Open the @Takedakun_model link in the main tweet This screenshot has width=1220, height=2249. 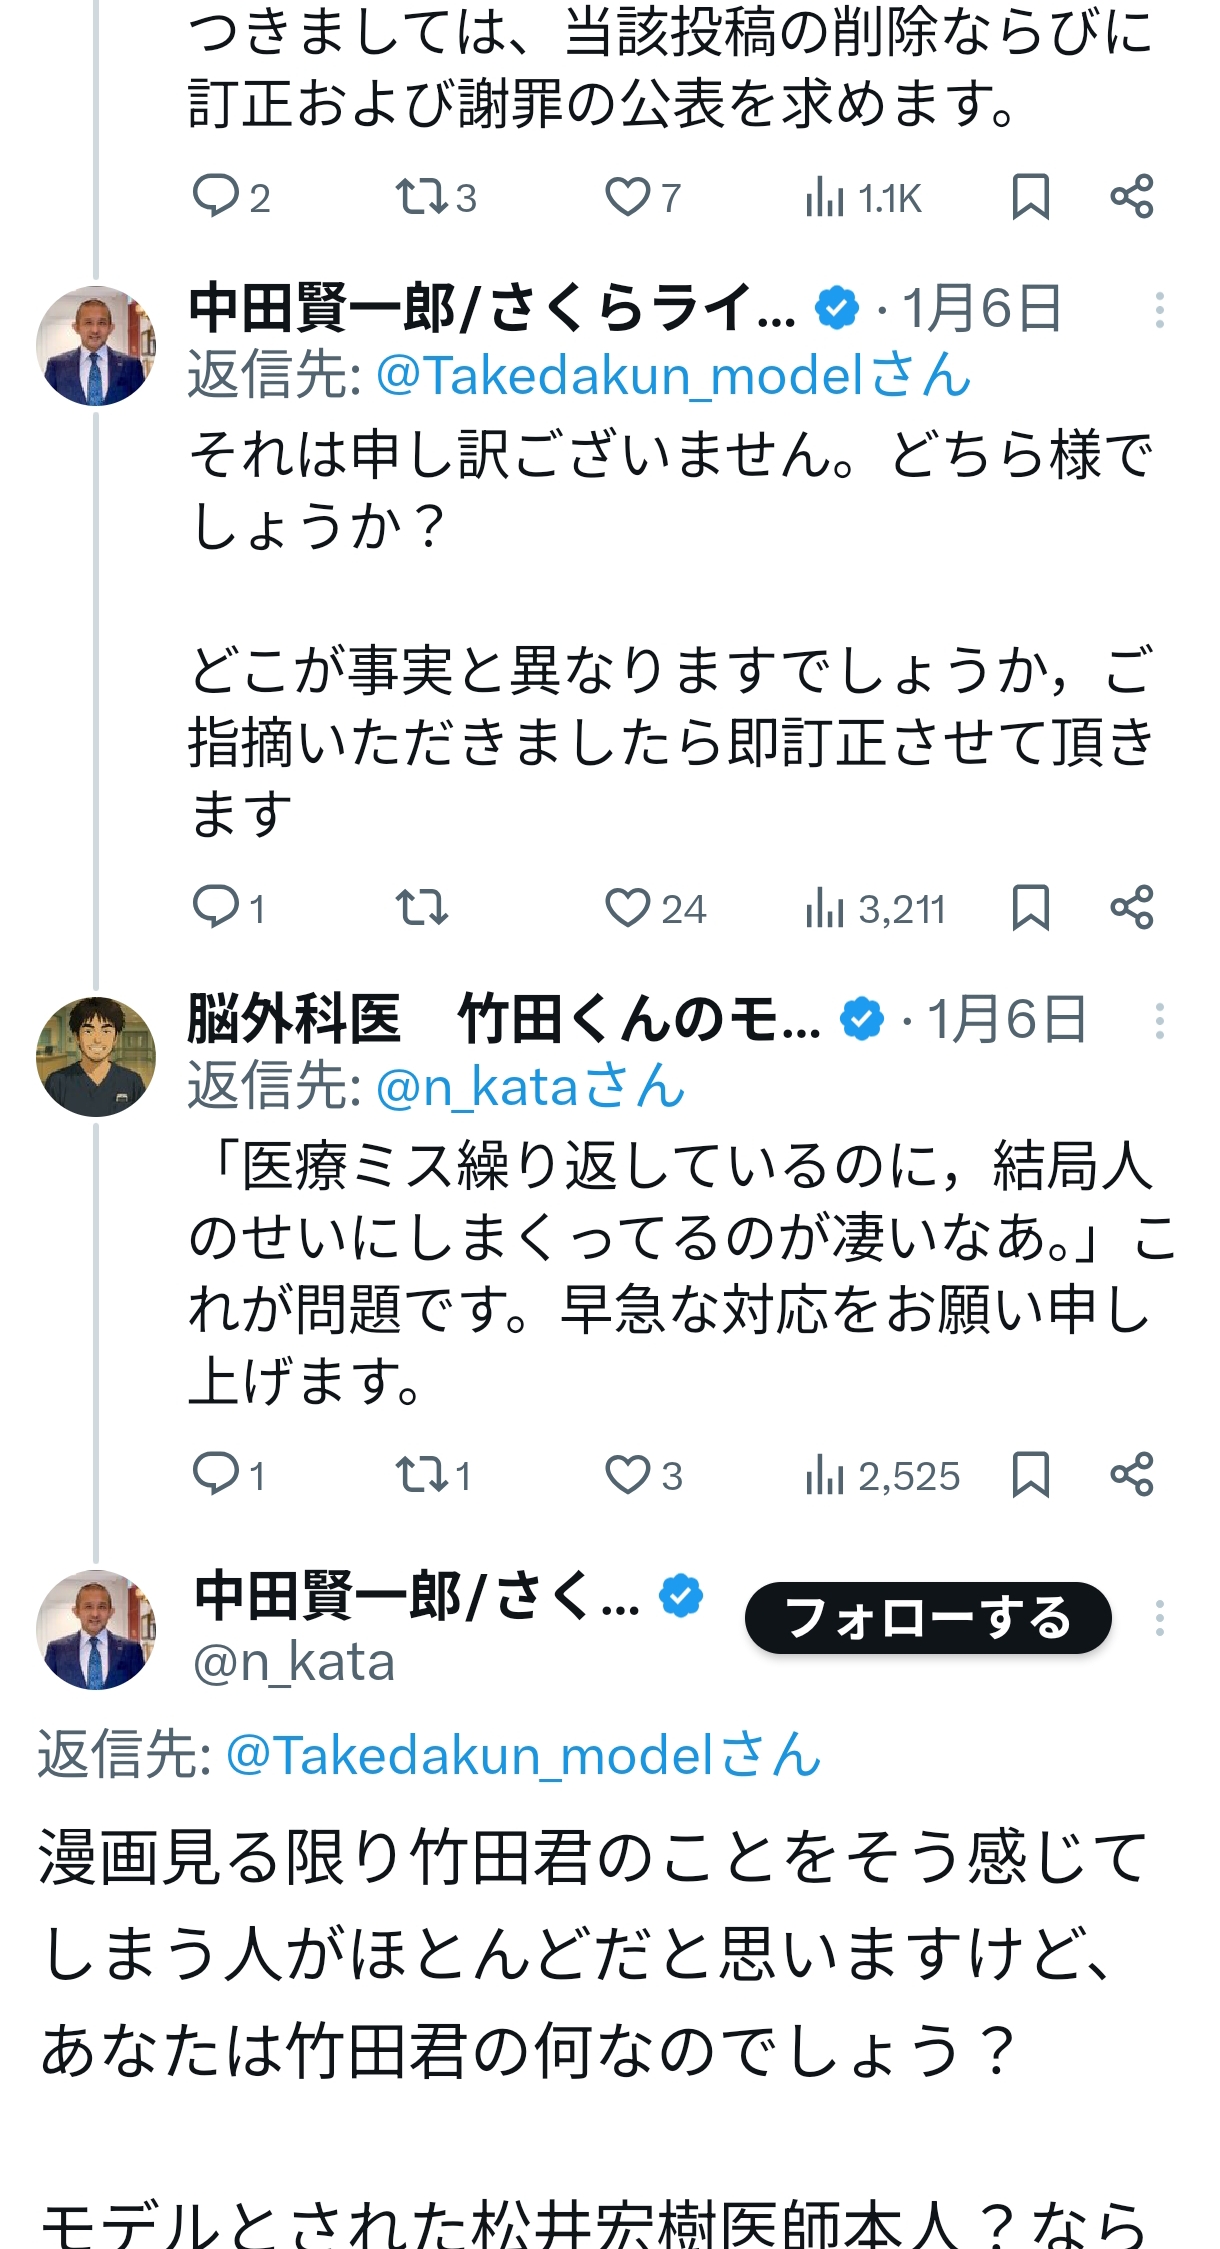click(523, 1755)
